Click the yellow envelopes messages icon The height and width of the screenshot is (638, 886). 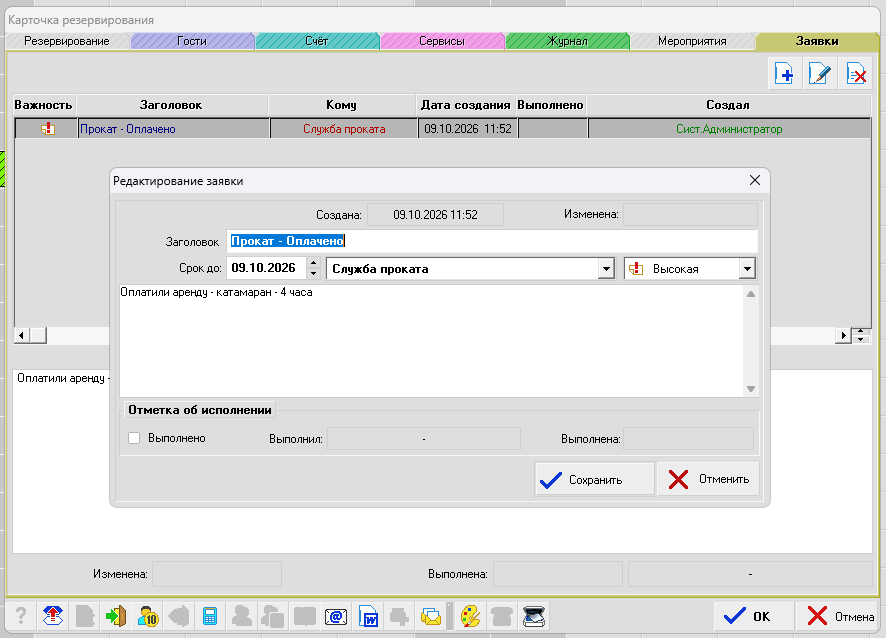(431, 616)
